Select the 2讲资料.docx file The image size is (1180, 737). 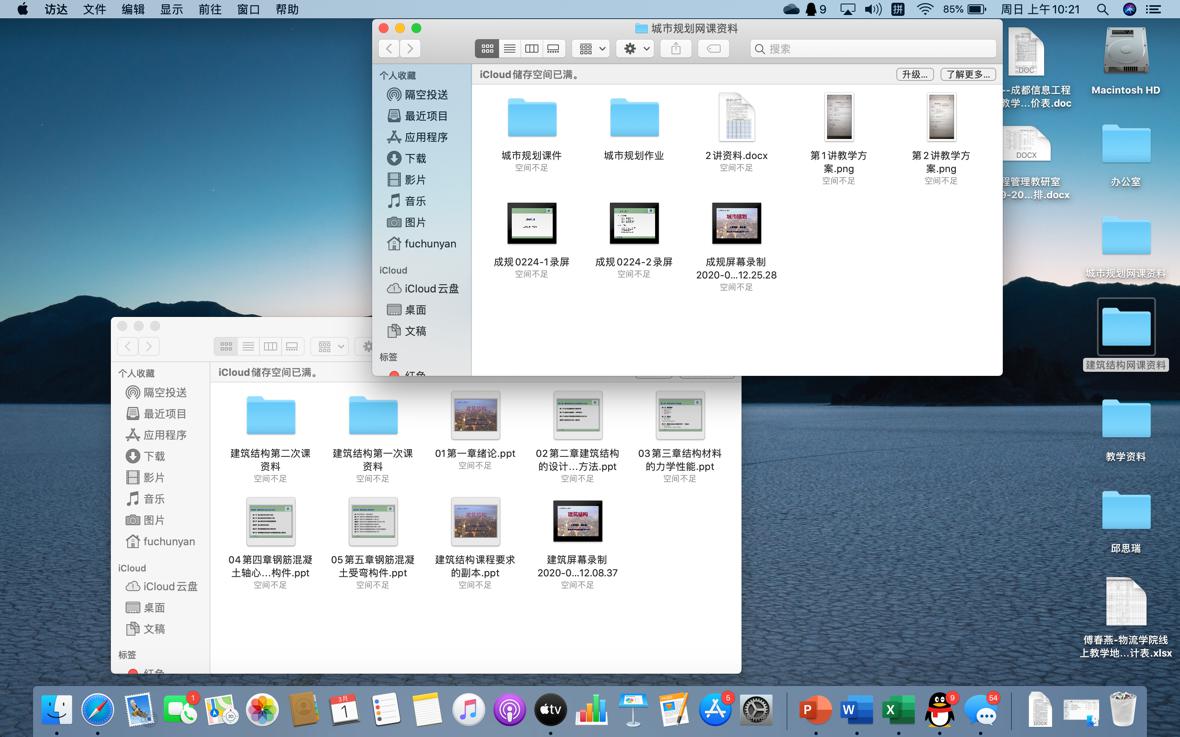click(x=736, y=119)
